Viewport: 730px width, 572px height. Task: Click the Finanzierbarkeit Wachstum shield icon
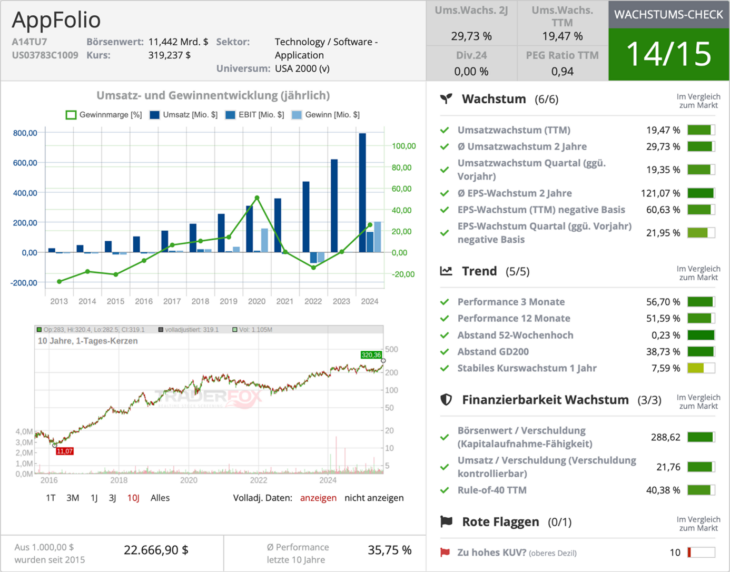tap(446, 400)
